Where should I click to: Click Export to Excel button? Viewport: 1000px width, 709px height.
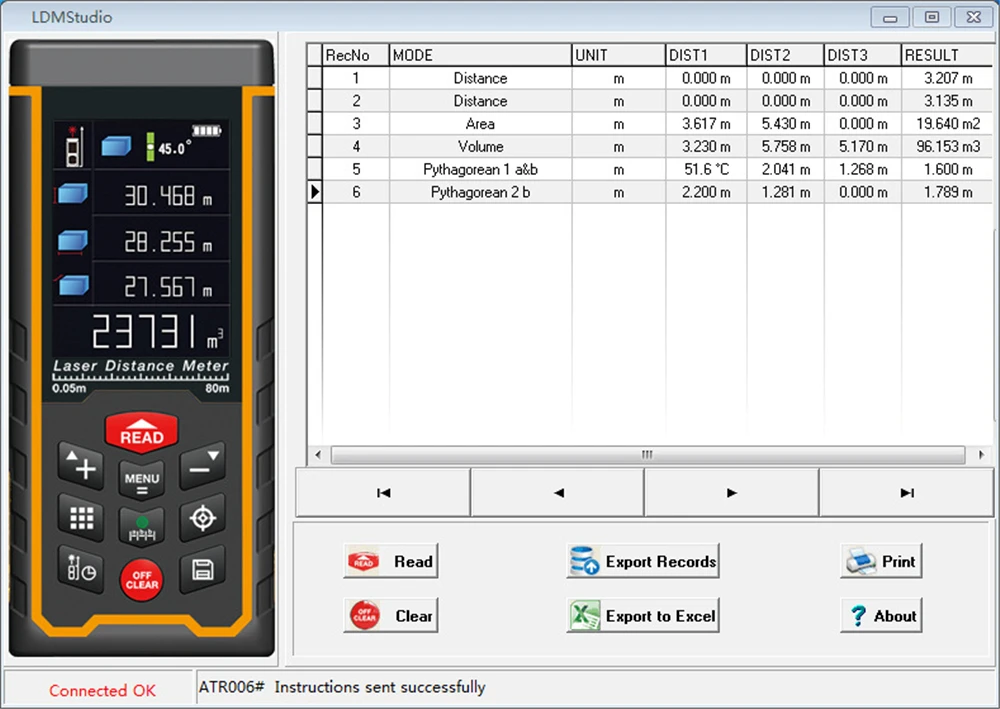click(x=642, y=615)
